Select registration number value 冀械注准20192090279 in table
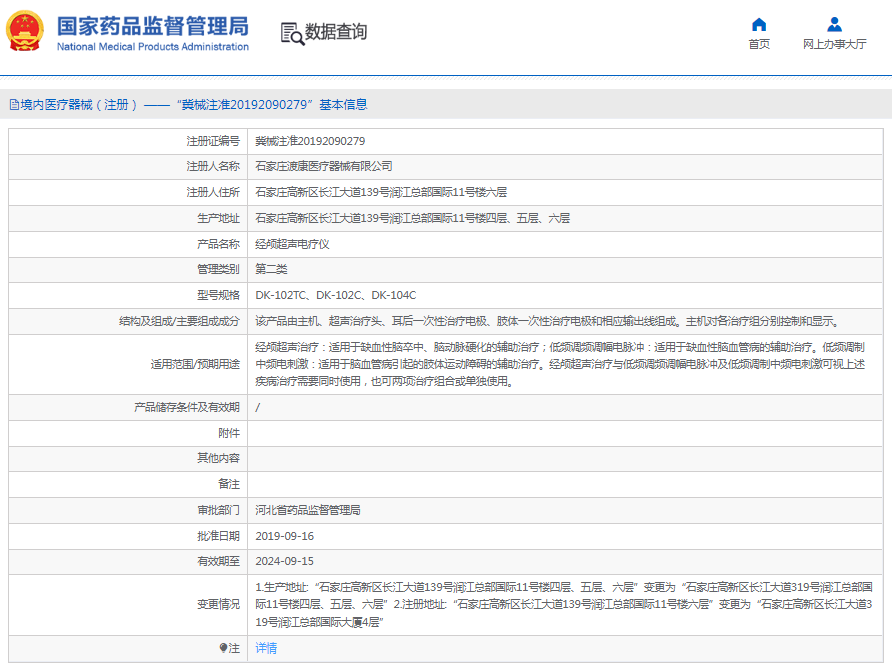 (310, 141)
